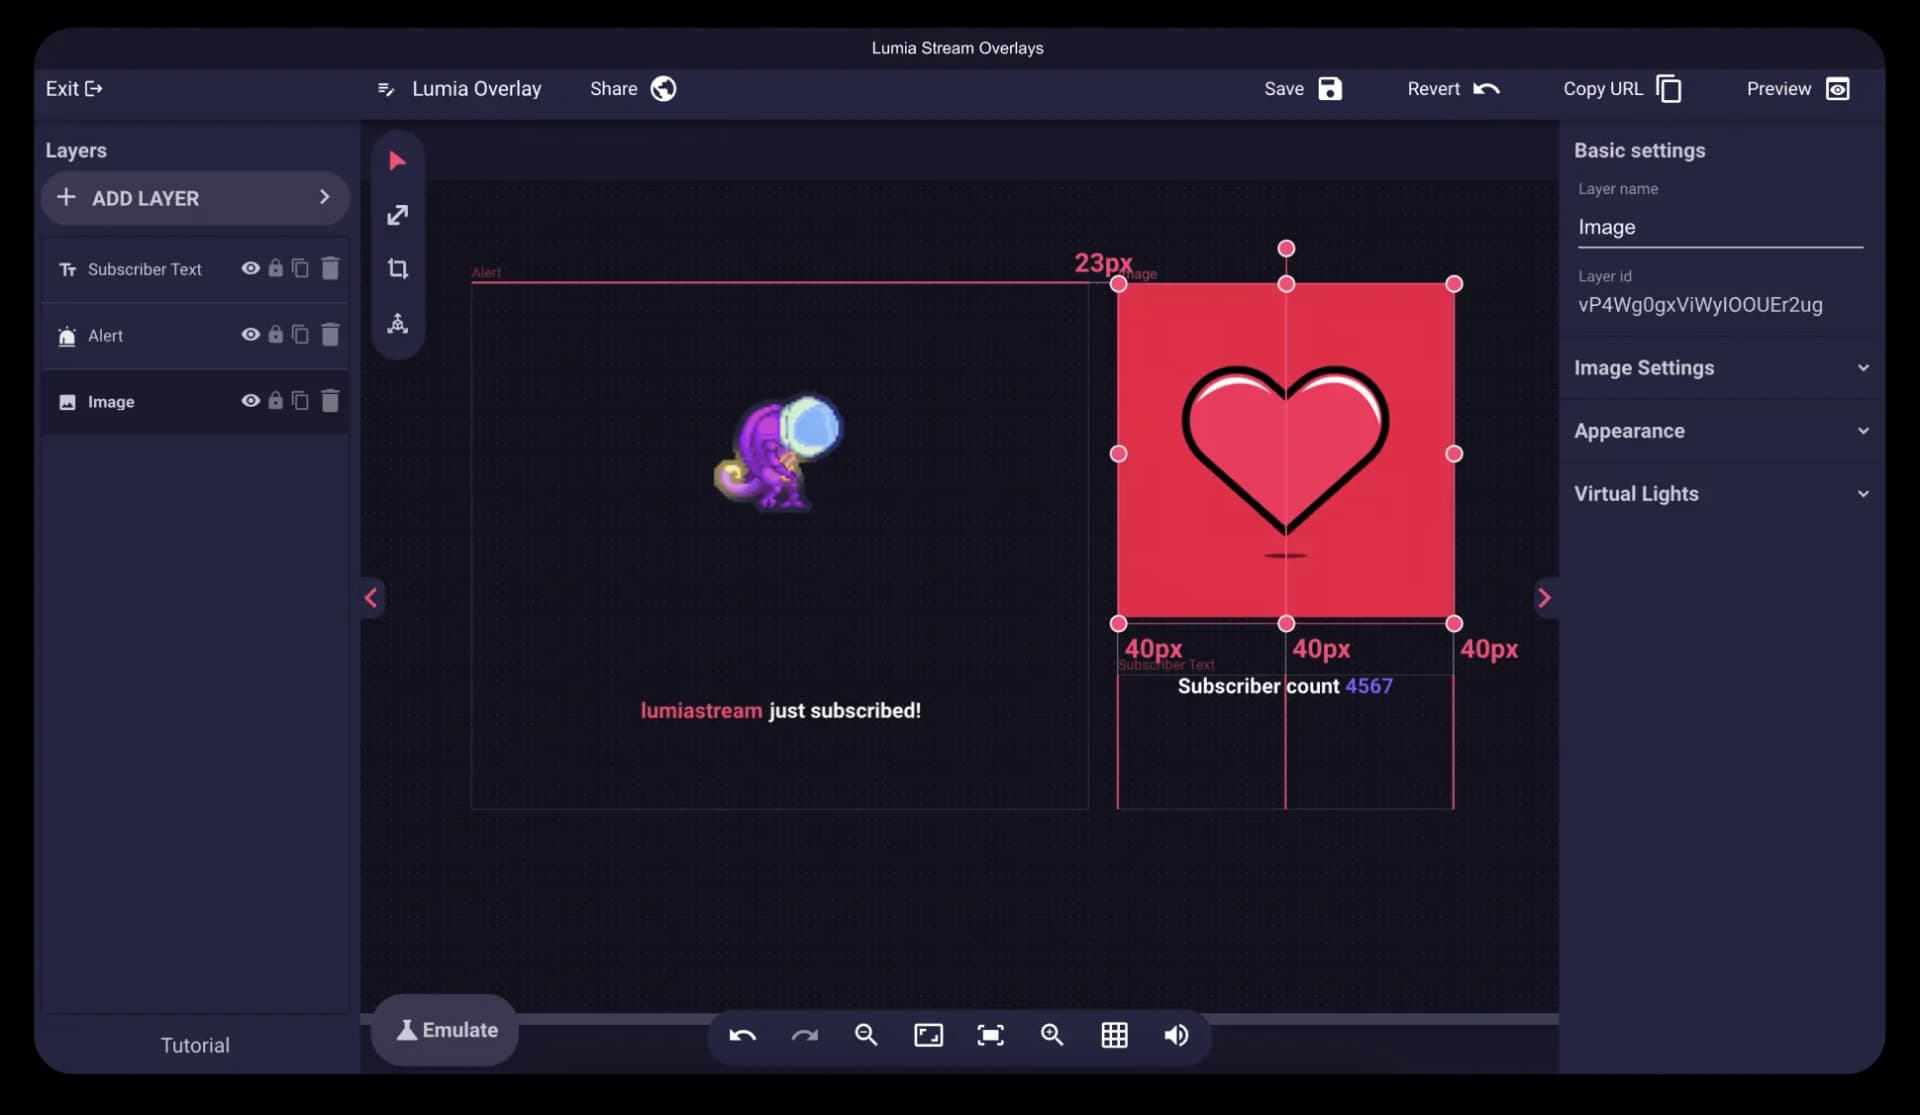Zoom out the canvas
This screenshot has width=1920, height=1115.
(x=866, y=1035)
